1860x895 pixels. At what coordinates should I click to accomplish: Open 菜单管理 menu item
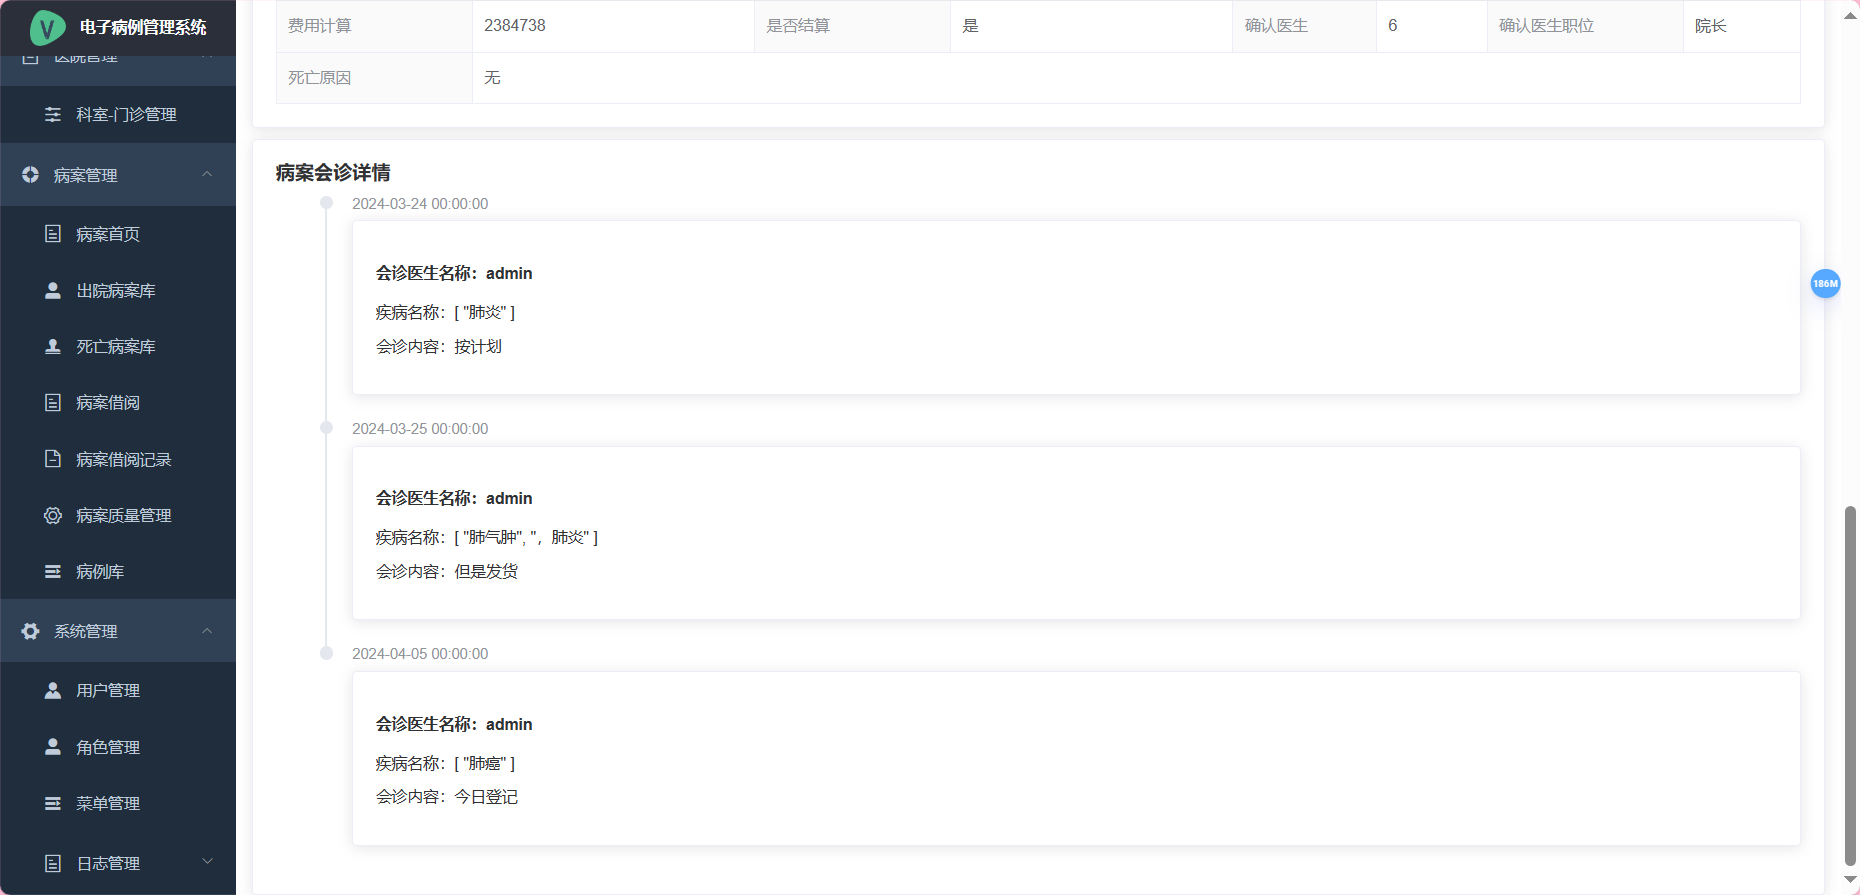pyautogui.click(x=118, y=804)
